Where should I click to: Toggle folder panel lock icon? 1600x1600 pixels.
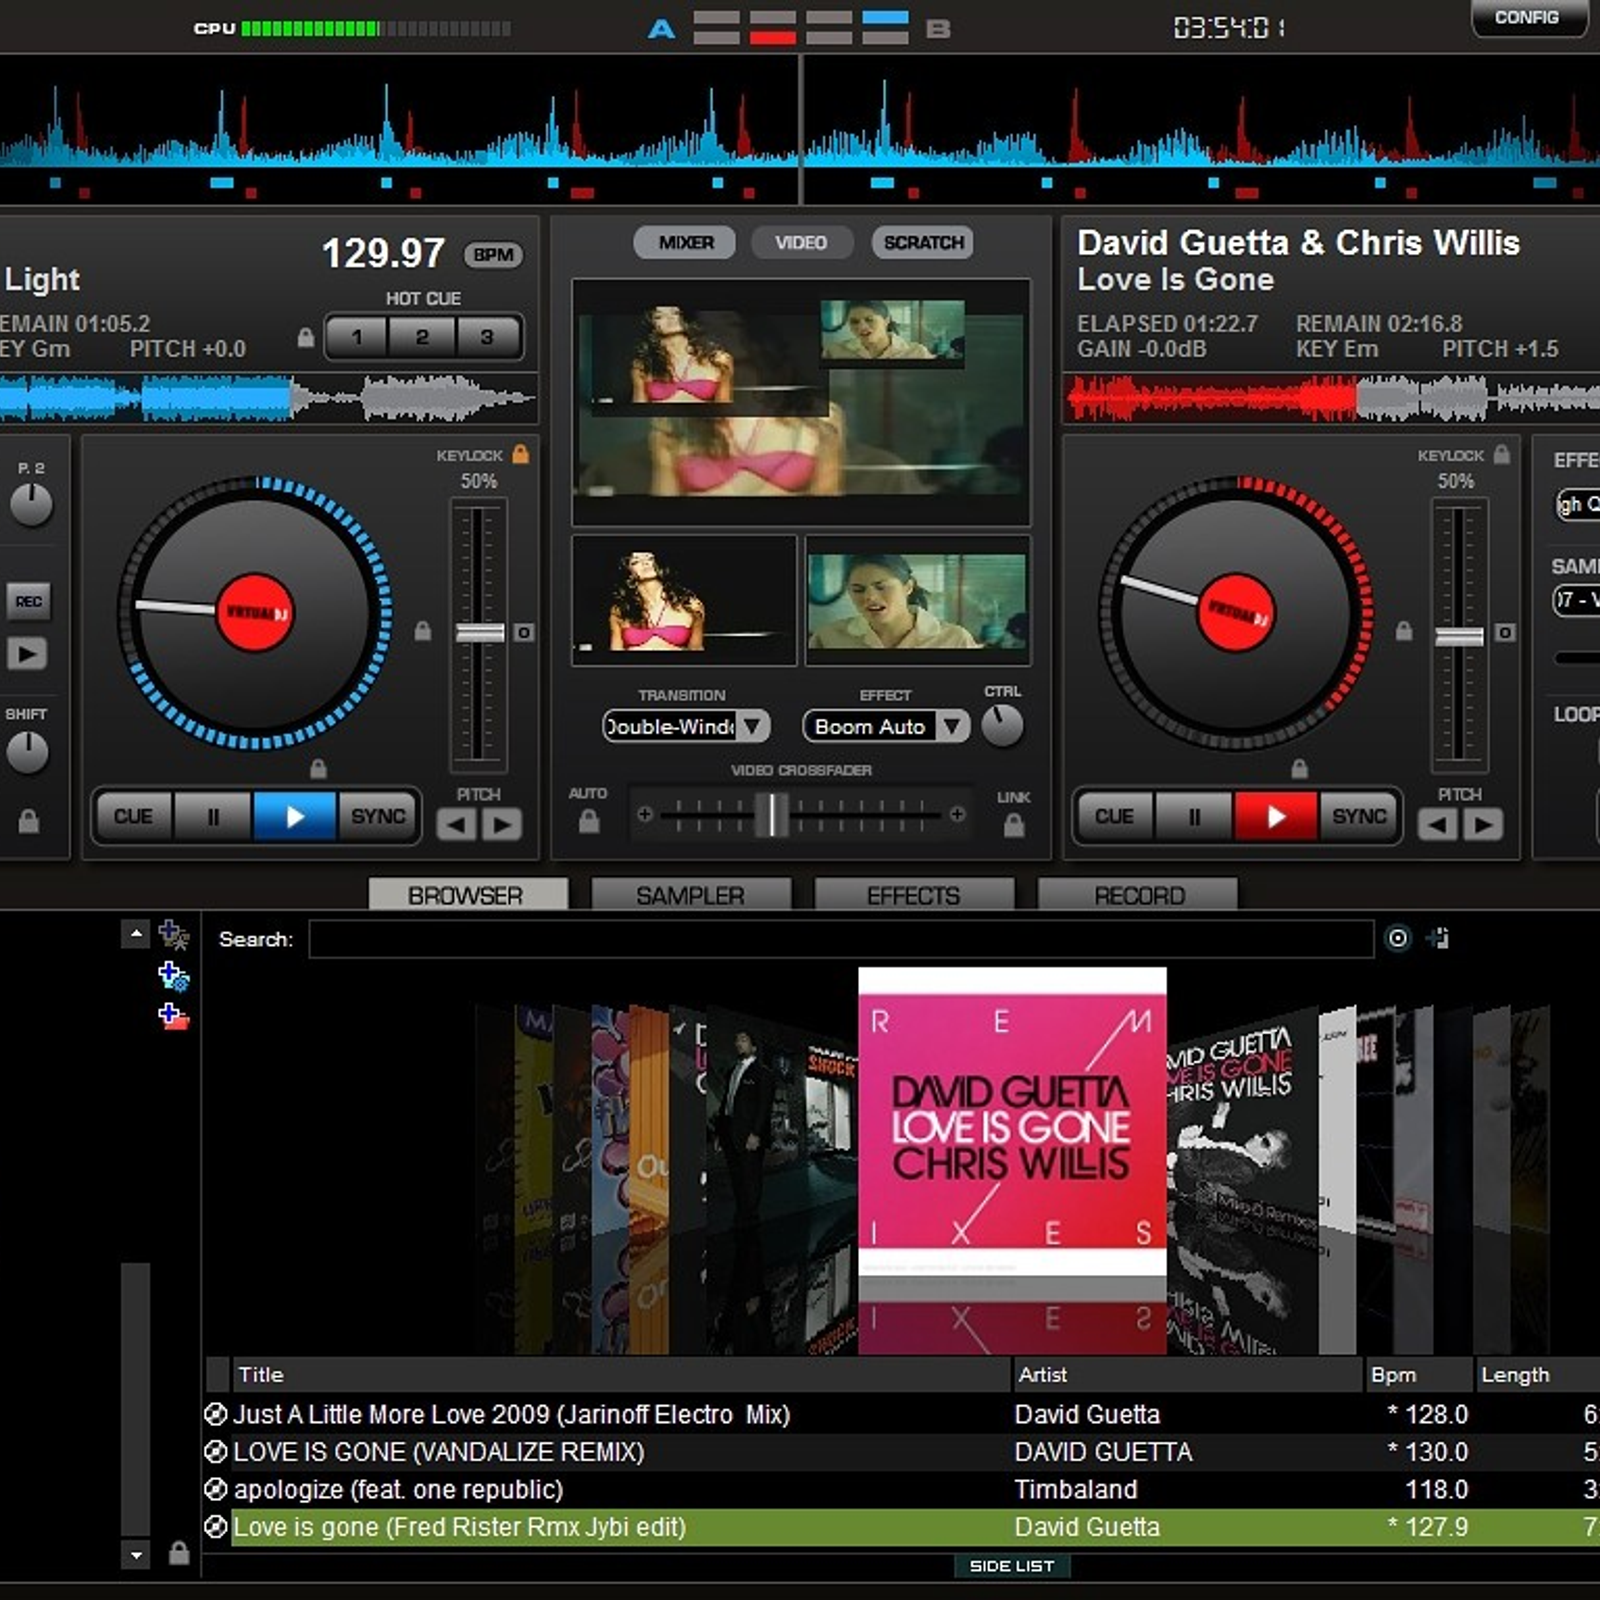tap(179, 1553)
